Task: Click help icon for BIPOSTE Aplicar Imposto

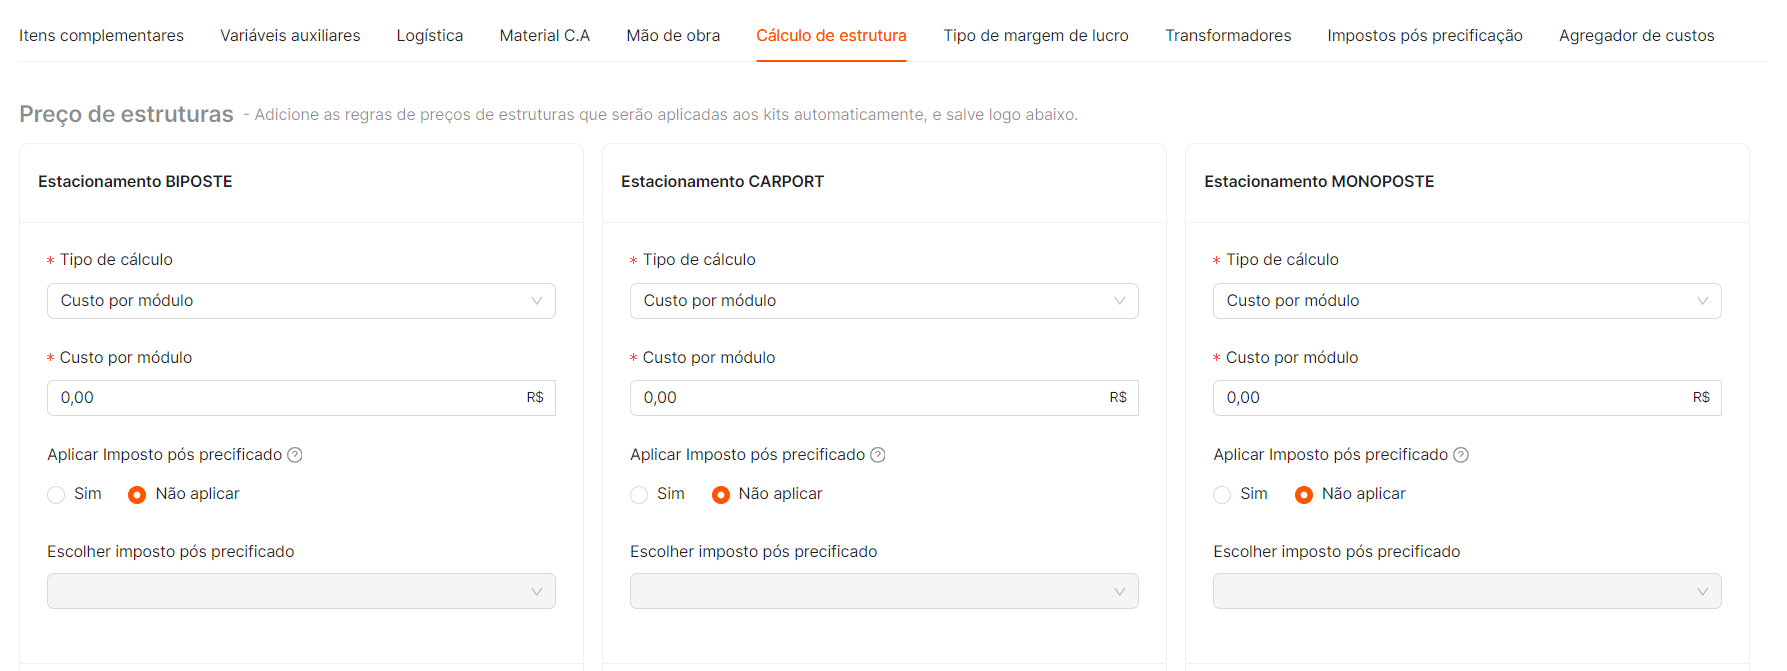Action: click(x=295, y=455)
